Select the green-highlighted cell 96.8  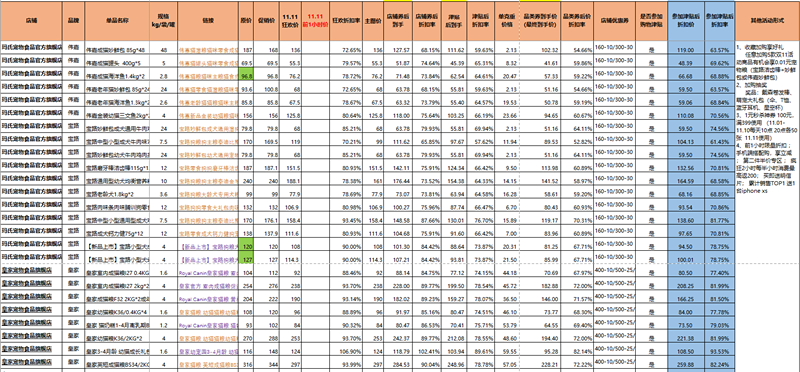(246, 76)
